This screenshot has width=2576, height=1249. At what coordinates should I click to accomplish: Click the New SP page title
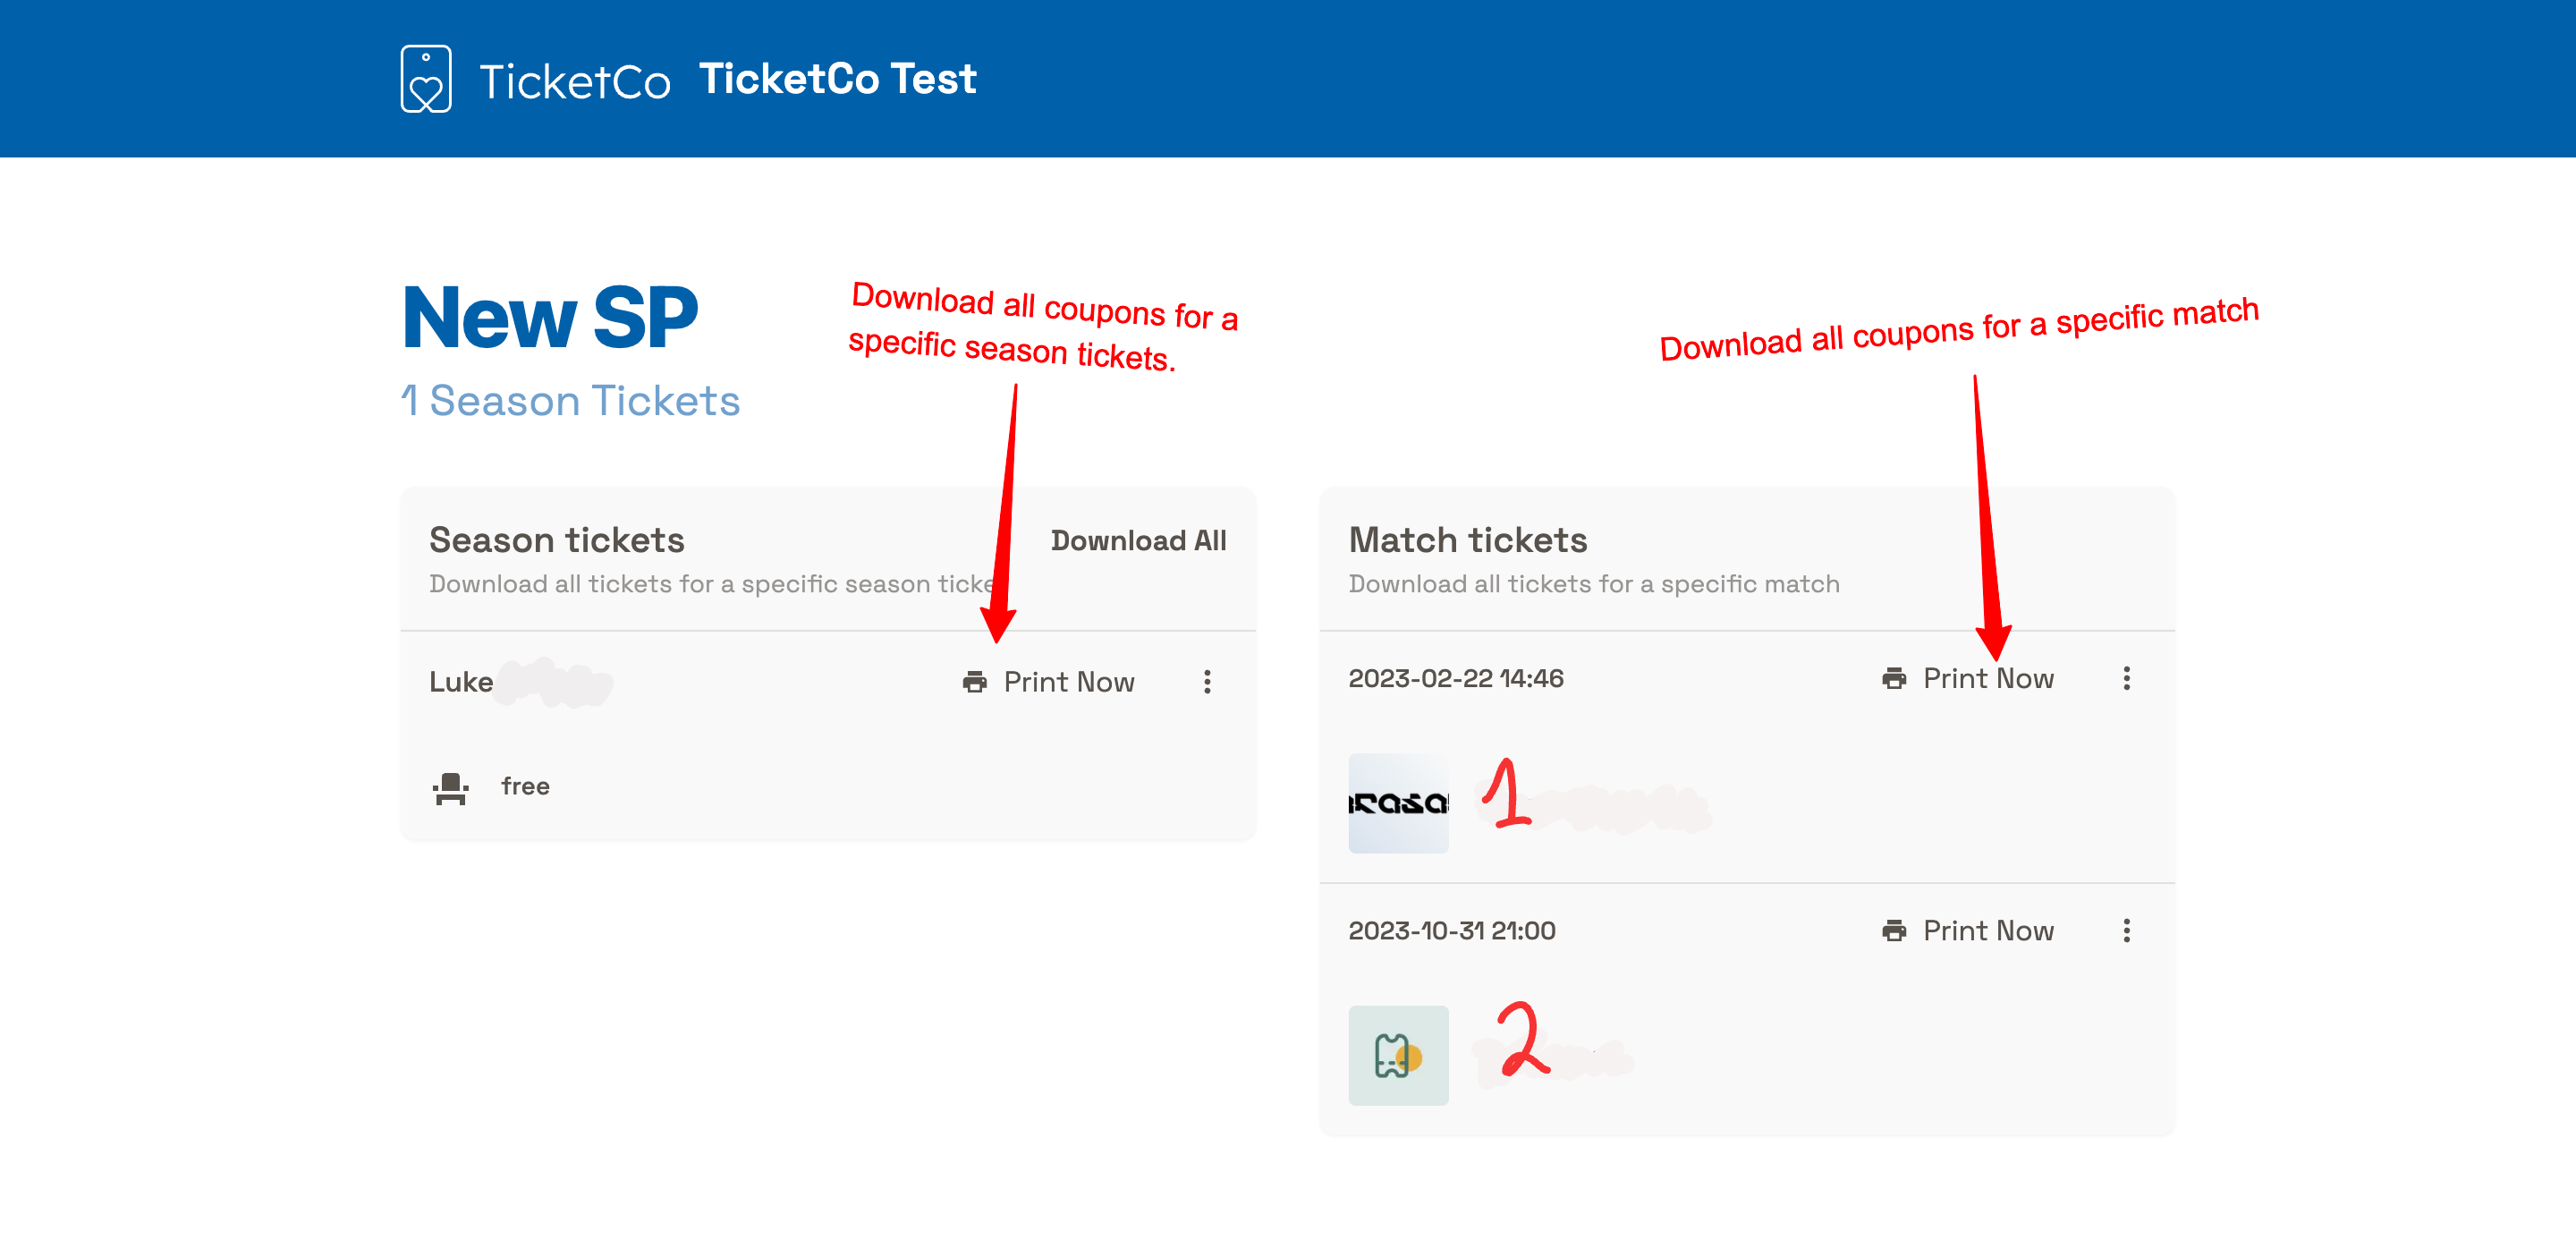pyautogui.click(x=549, y=318)
